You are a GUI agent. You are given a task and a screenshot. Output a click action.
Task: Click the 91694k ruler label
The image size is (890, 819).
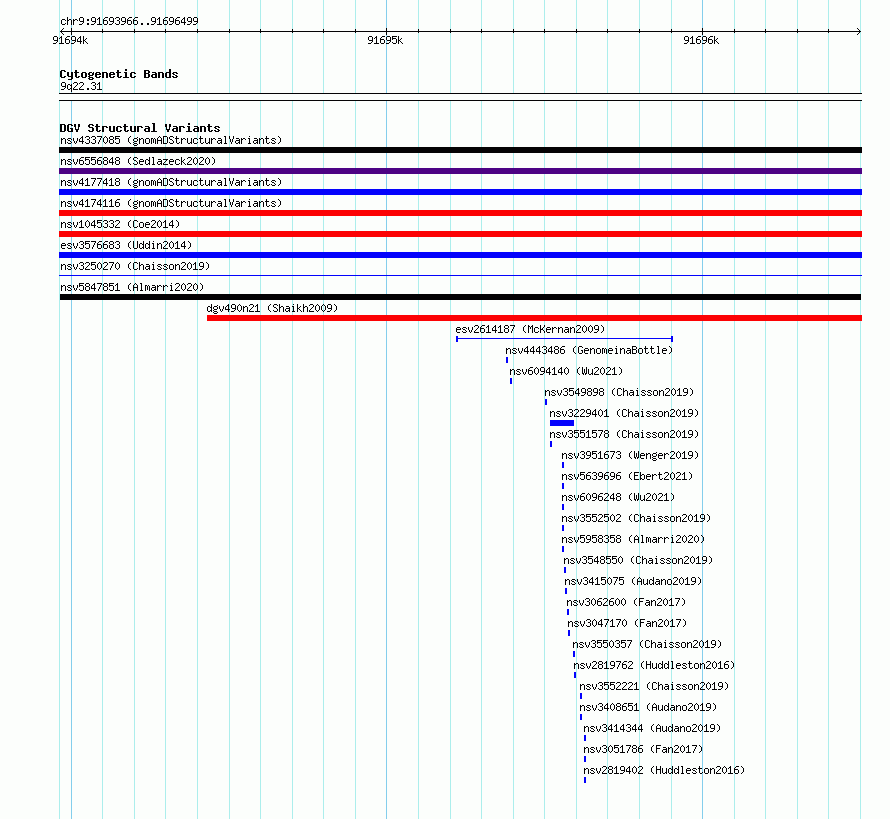(70, 40)
